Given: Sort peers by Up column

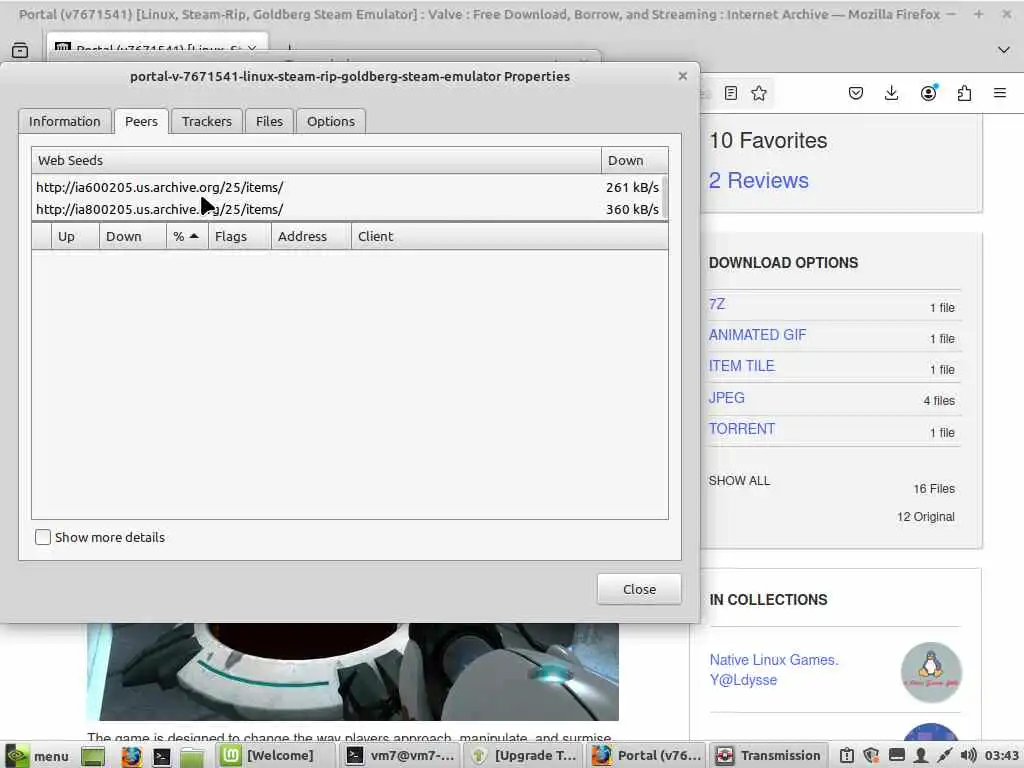Looking at the screenshot, I should [x=75, y=236].
